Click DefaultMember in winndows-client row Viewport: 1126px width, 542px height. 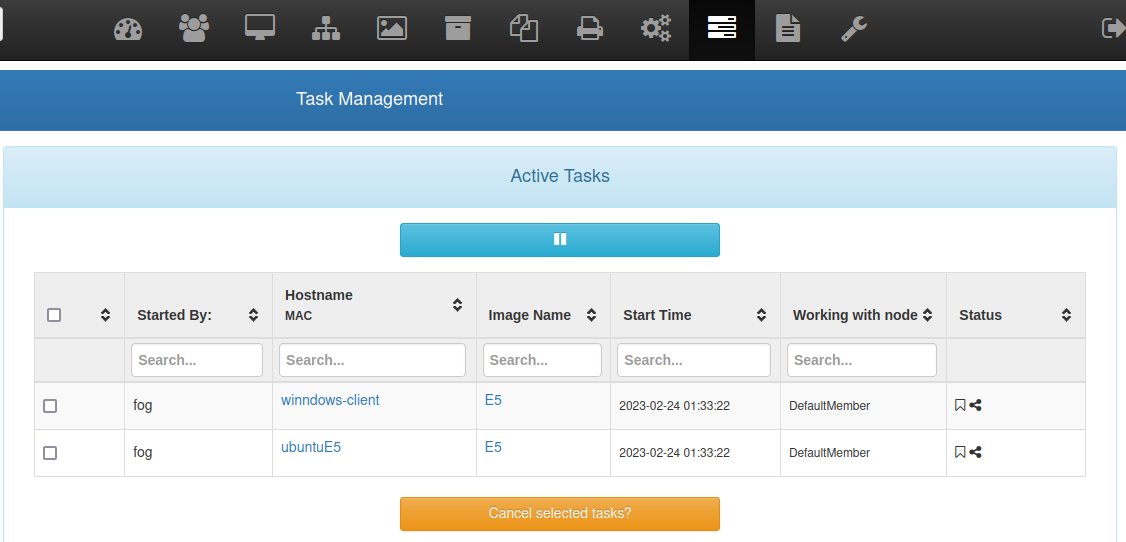(x=829, y=406)
